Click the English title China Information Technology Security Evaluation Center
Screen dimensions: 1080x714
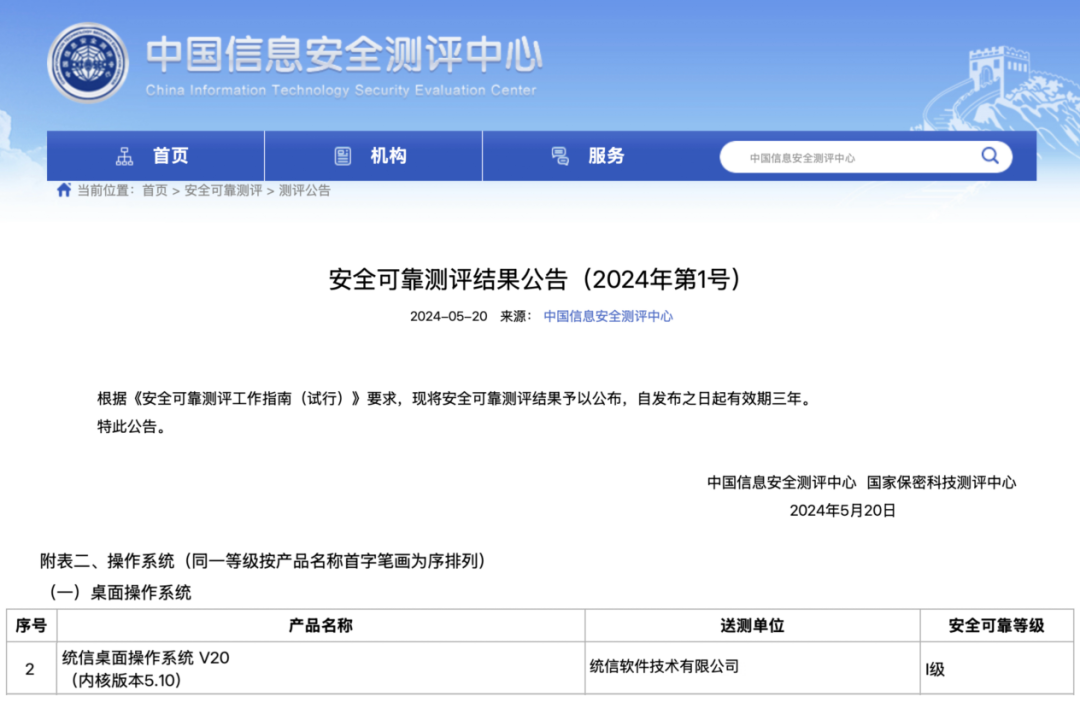point(341,90)
